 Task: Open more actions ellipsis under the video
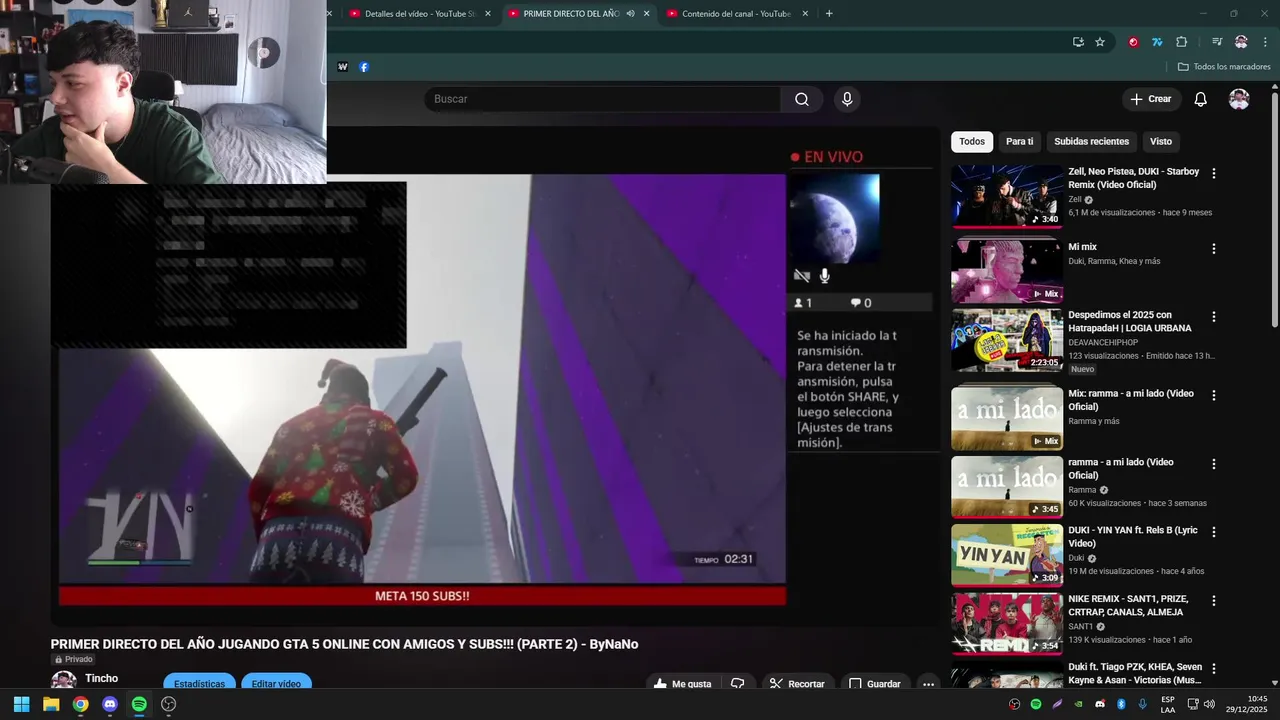[x=928, y=684]
